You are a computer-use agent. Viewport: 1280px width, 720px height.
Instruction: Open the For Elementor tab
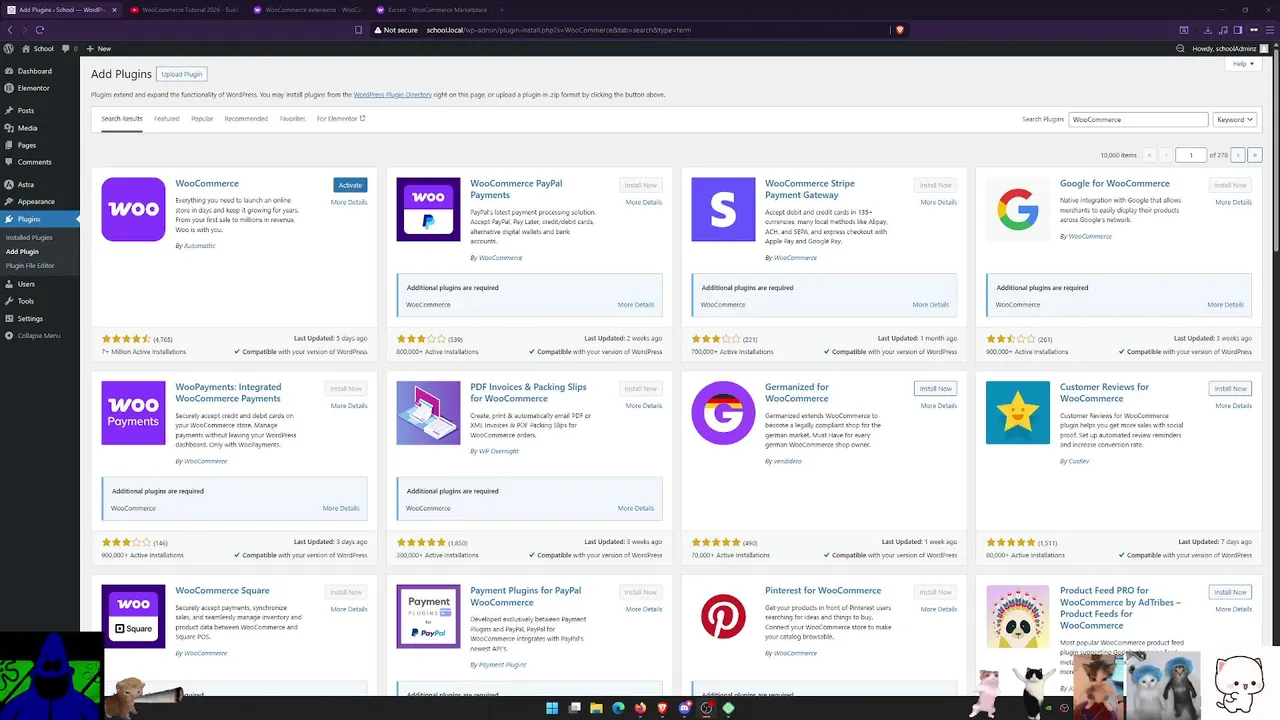click(x=341, y=119)
